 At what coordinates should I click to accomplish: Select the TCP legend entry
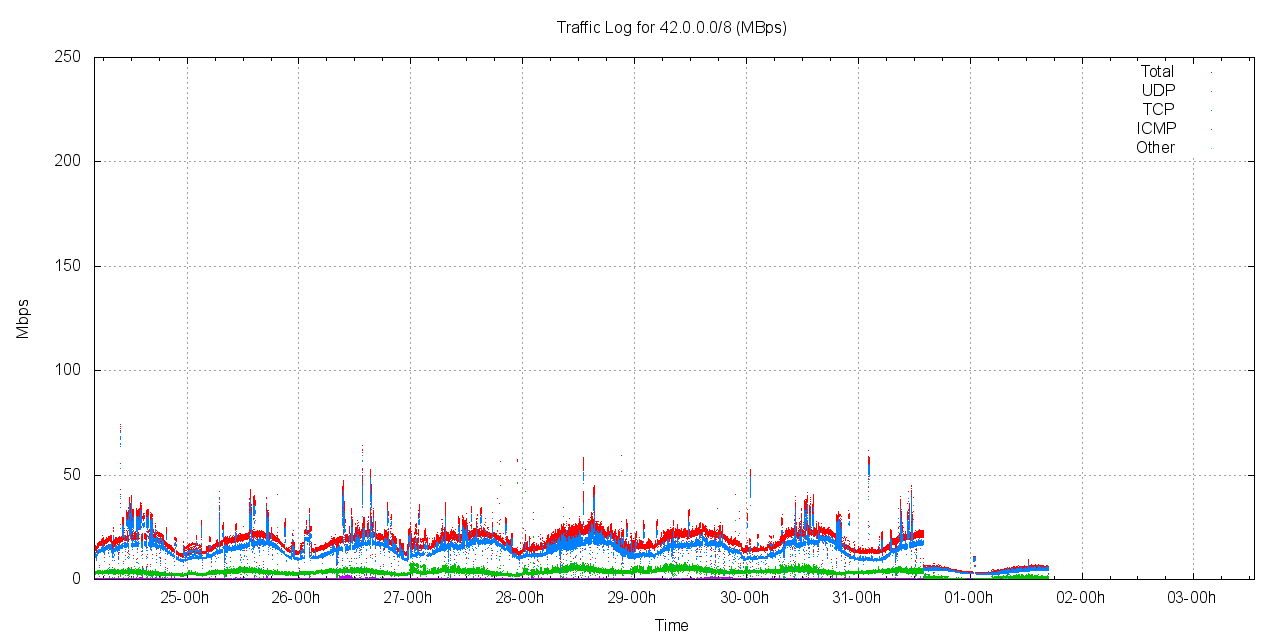[x=1158, y=110]
